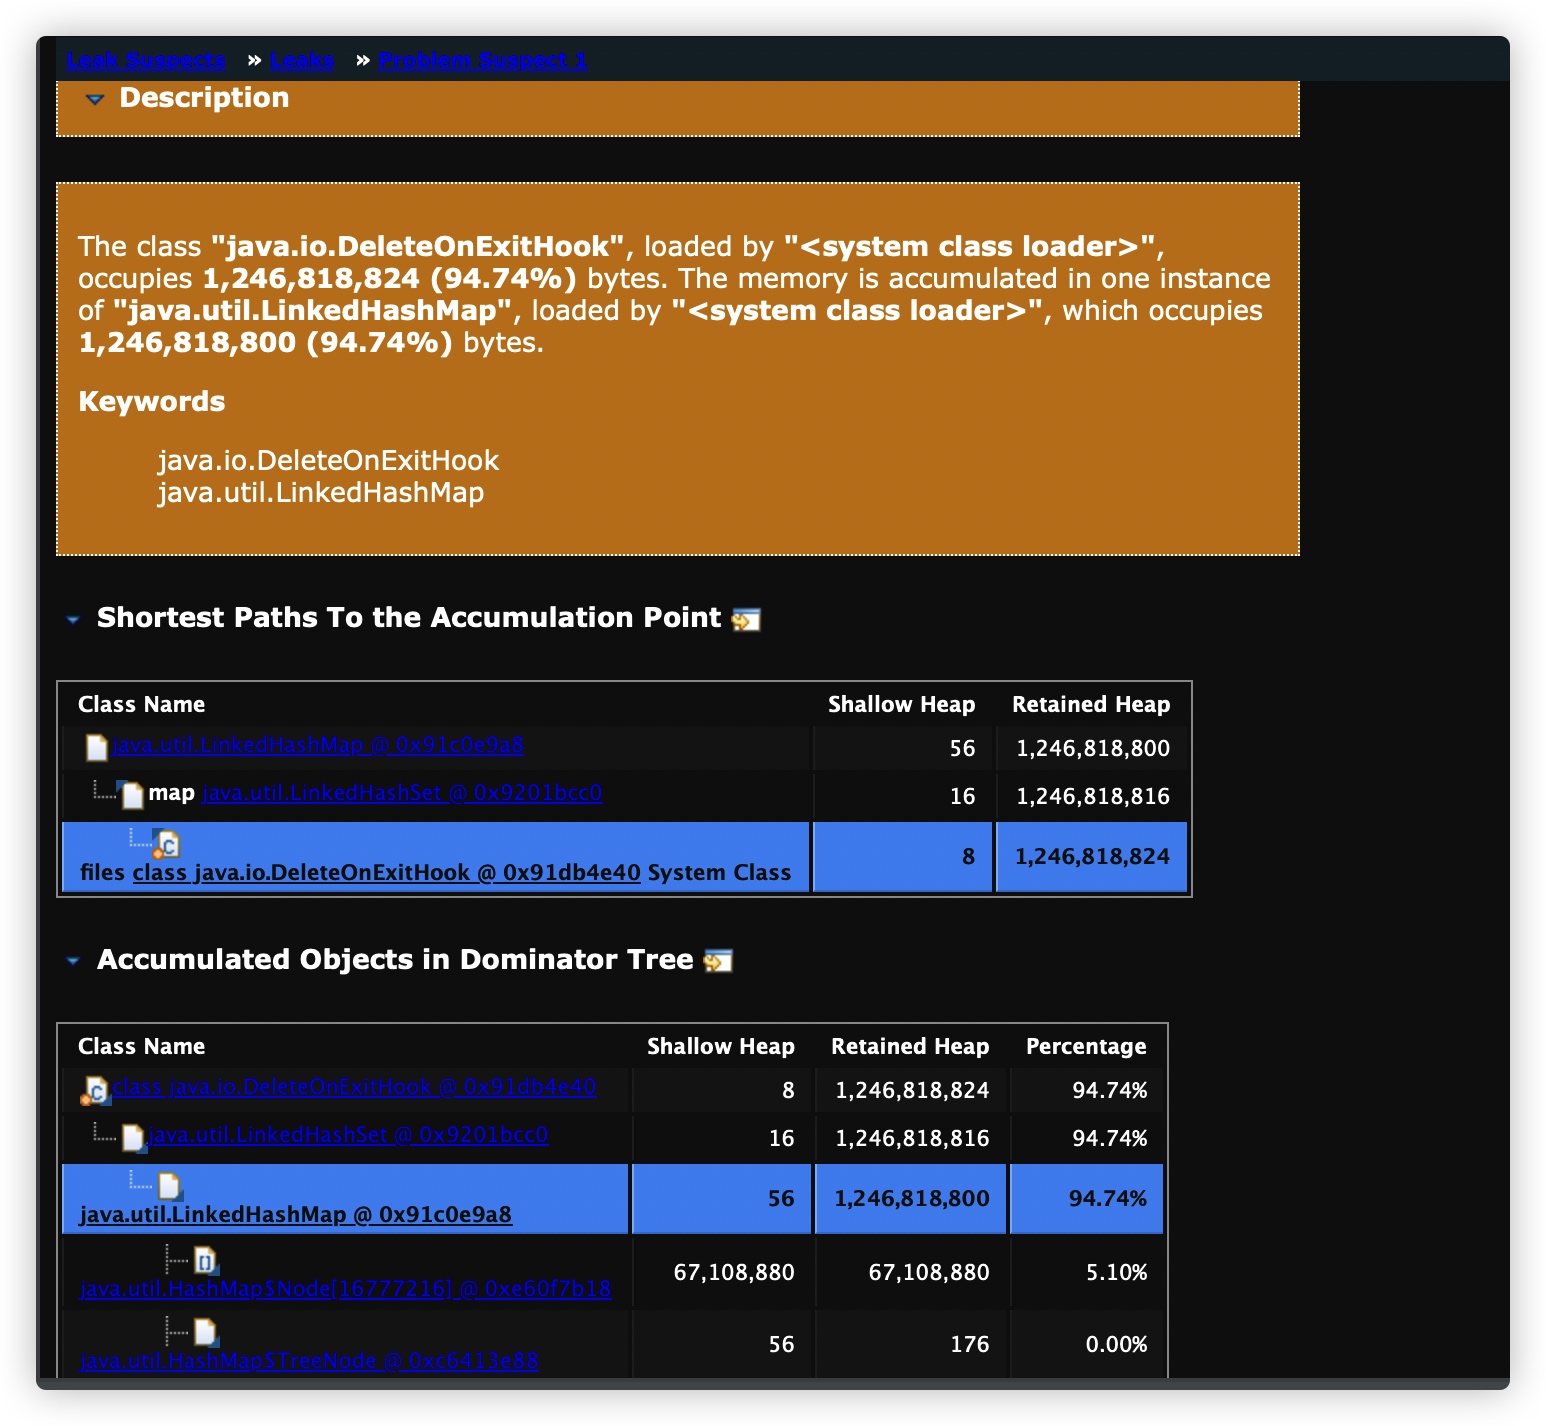Click keyword java.util.LinkedHashMap
The width and height of the screenshot is (1546, 1426).
321,492
